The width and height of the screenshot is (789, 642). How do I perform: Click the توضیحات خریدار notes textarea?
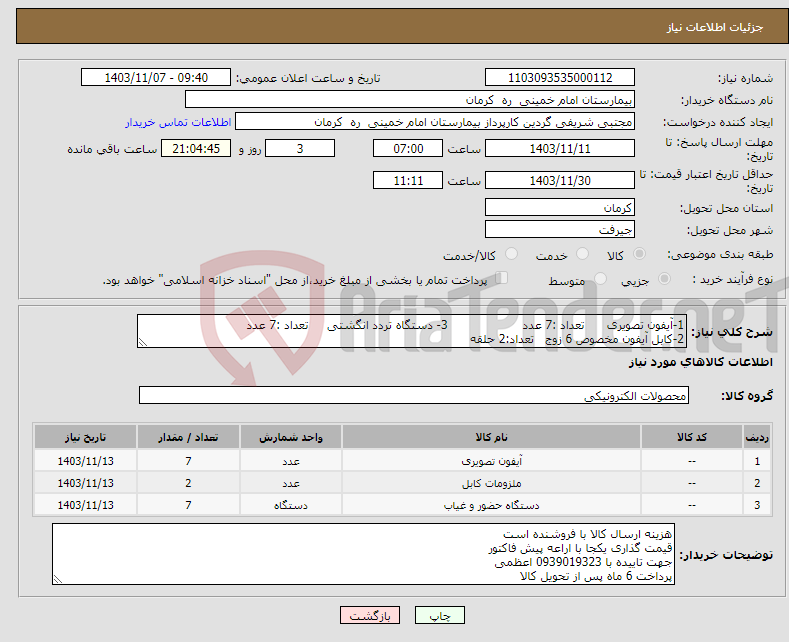(x=363, y=554)
